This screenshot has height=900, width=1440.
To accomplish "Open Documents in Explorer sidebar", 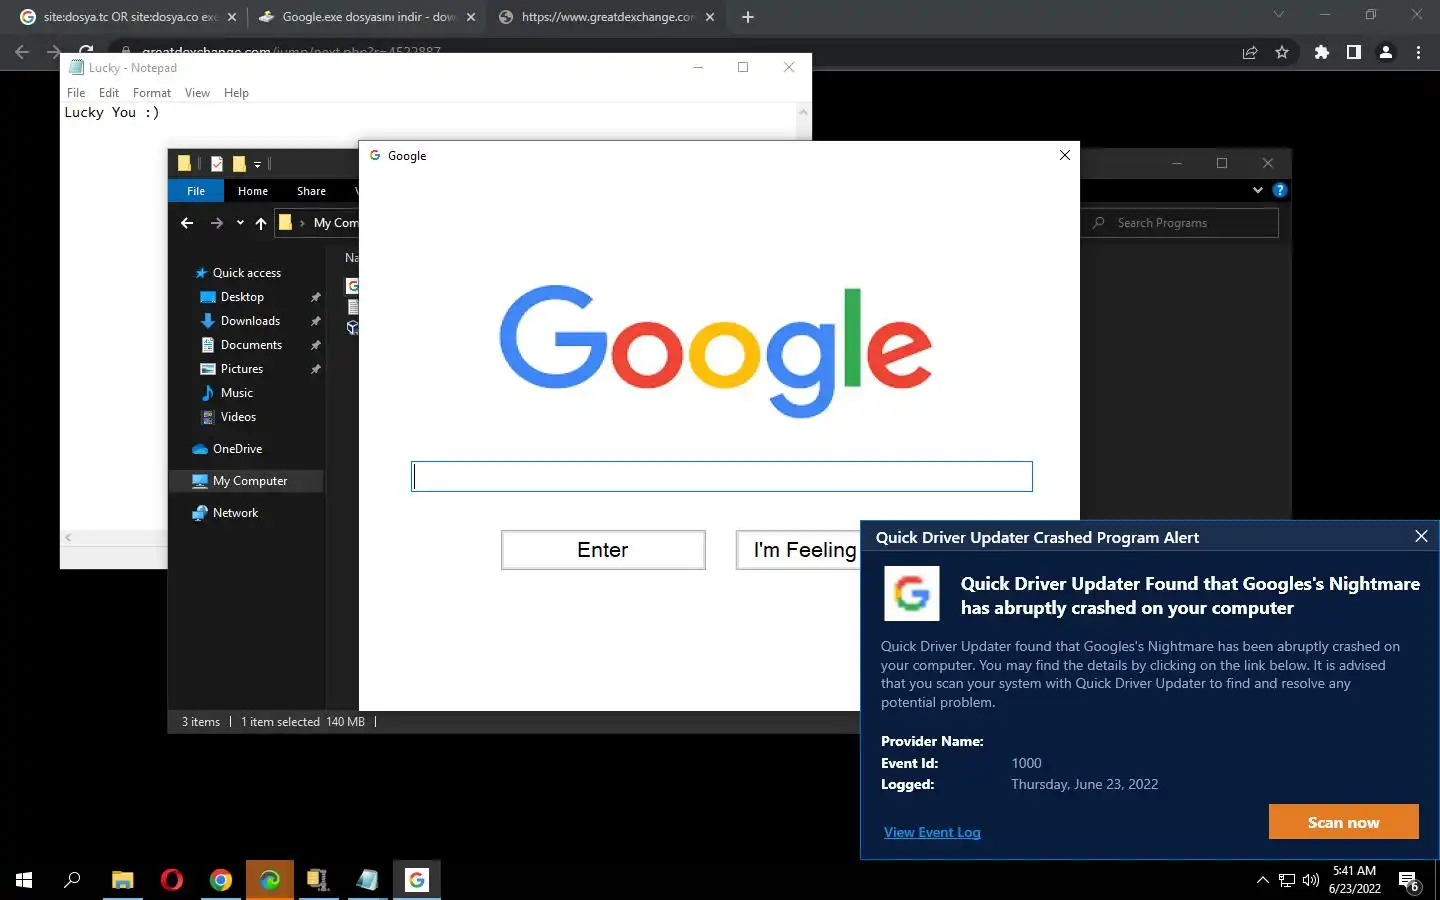I will click(x=251, y=345).
